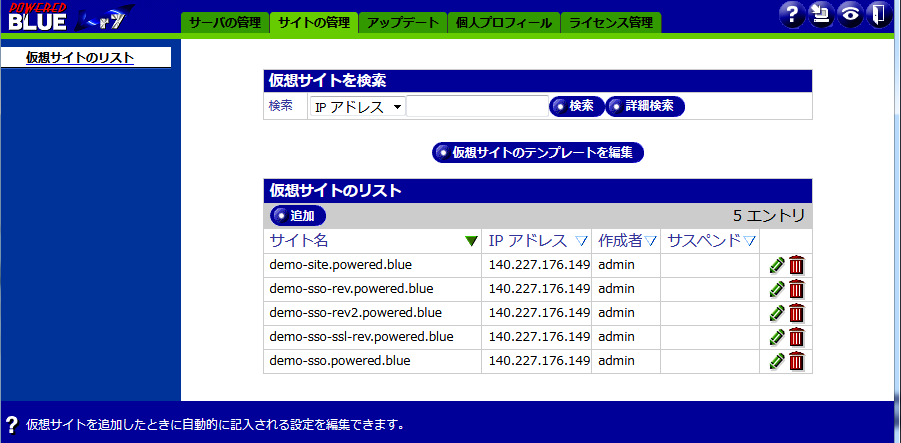Click the 詳細検索 advanced search button
Screen dimensions: 901x443
[645, 106]
